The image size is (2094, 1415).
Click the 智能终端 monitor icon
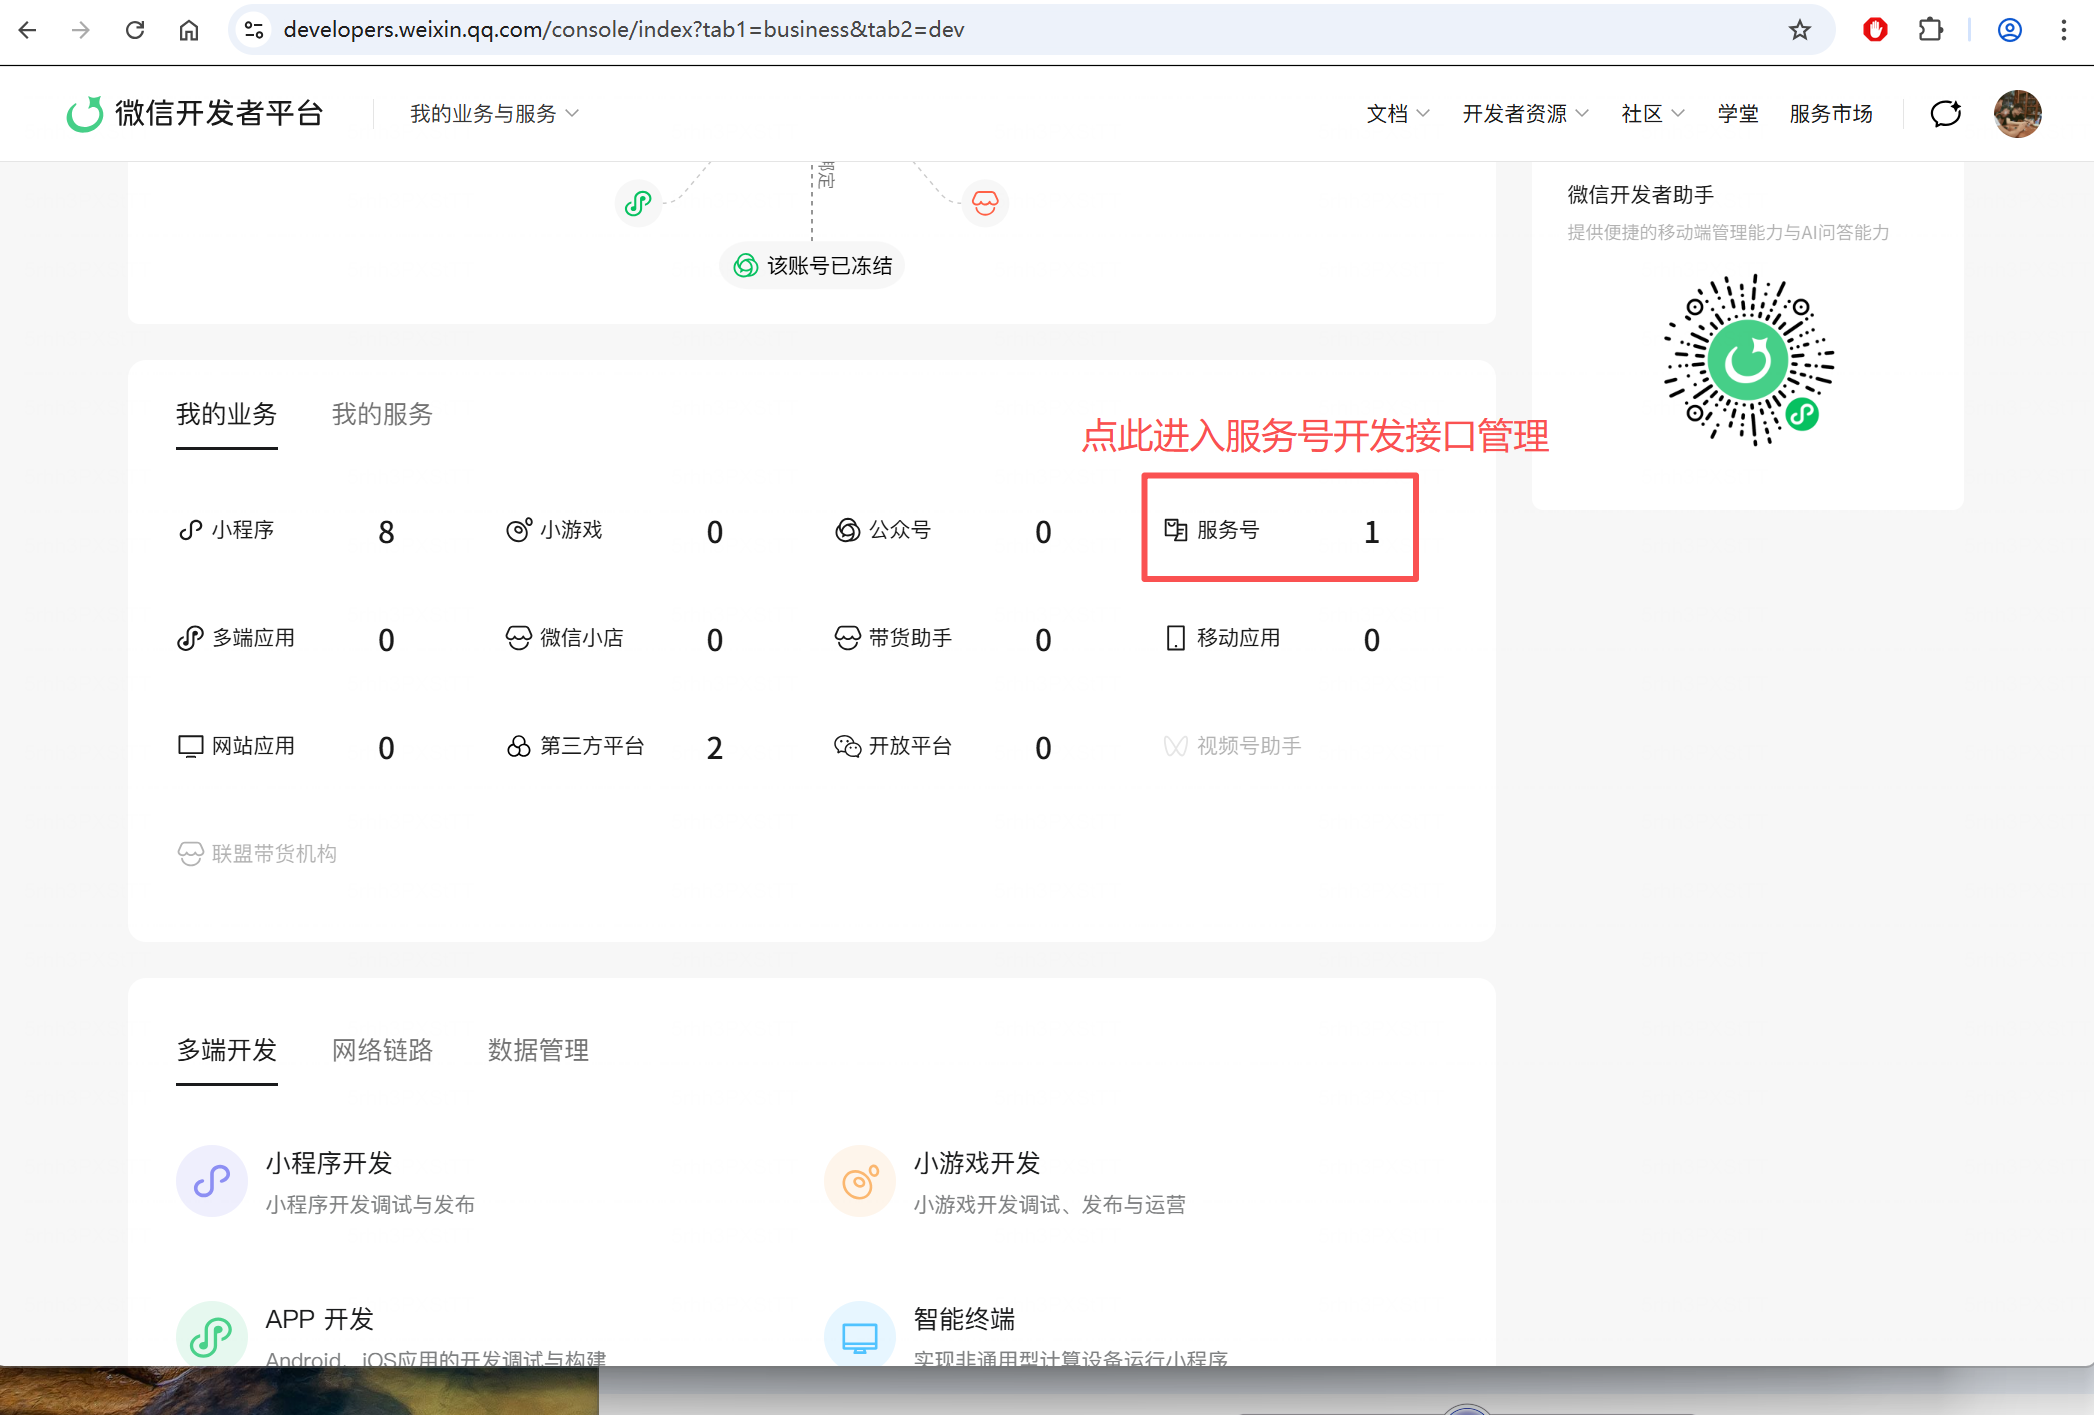pos(860,1336)
